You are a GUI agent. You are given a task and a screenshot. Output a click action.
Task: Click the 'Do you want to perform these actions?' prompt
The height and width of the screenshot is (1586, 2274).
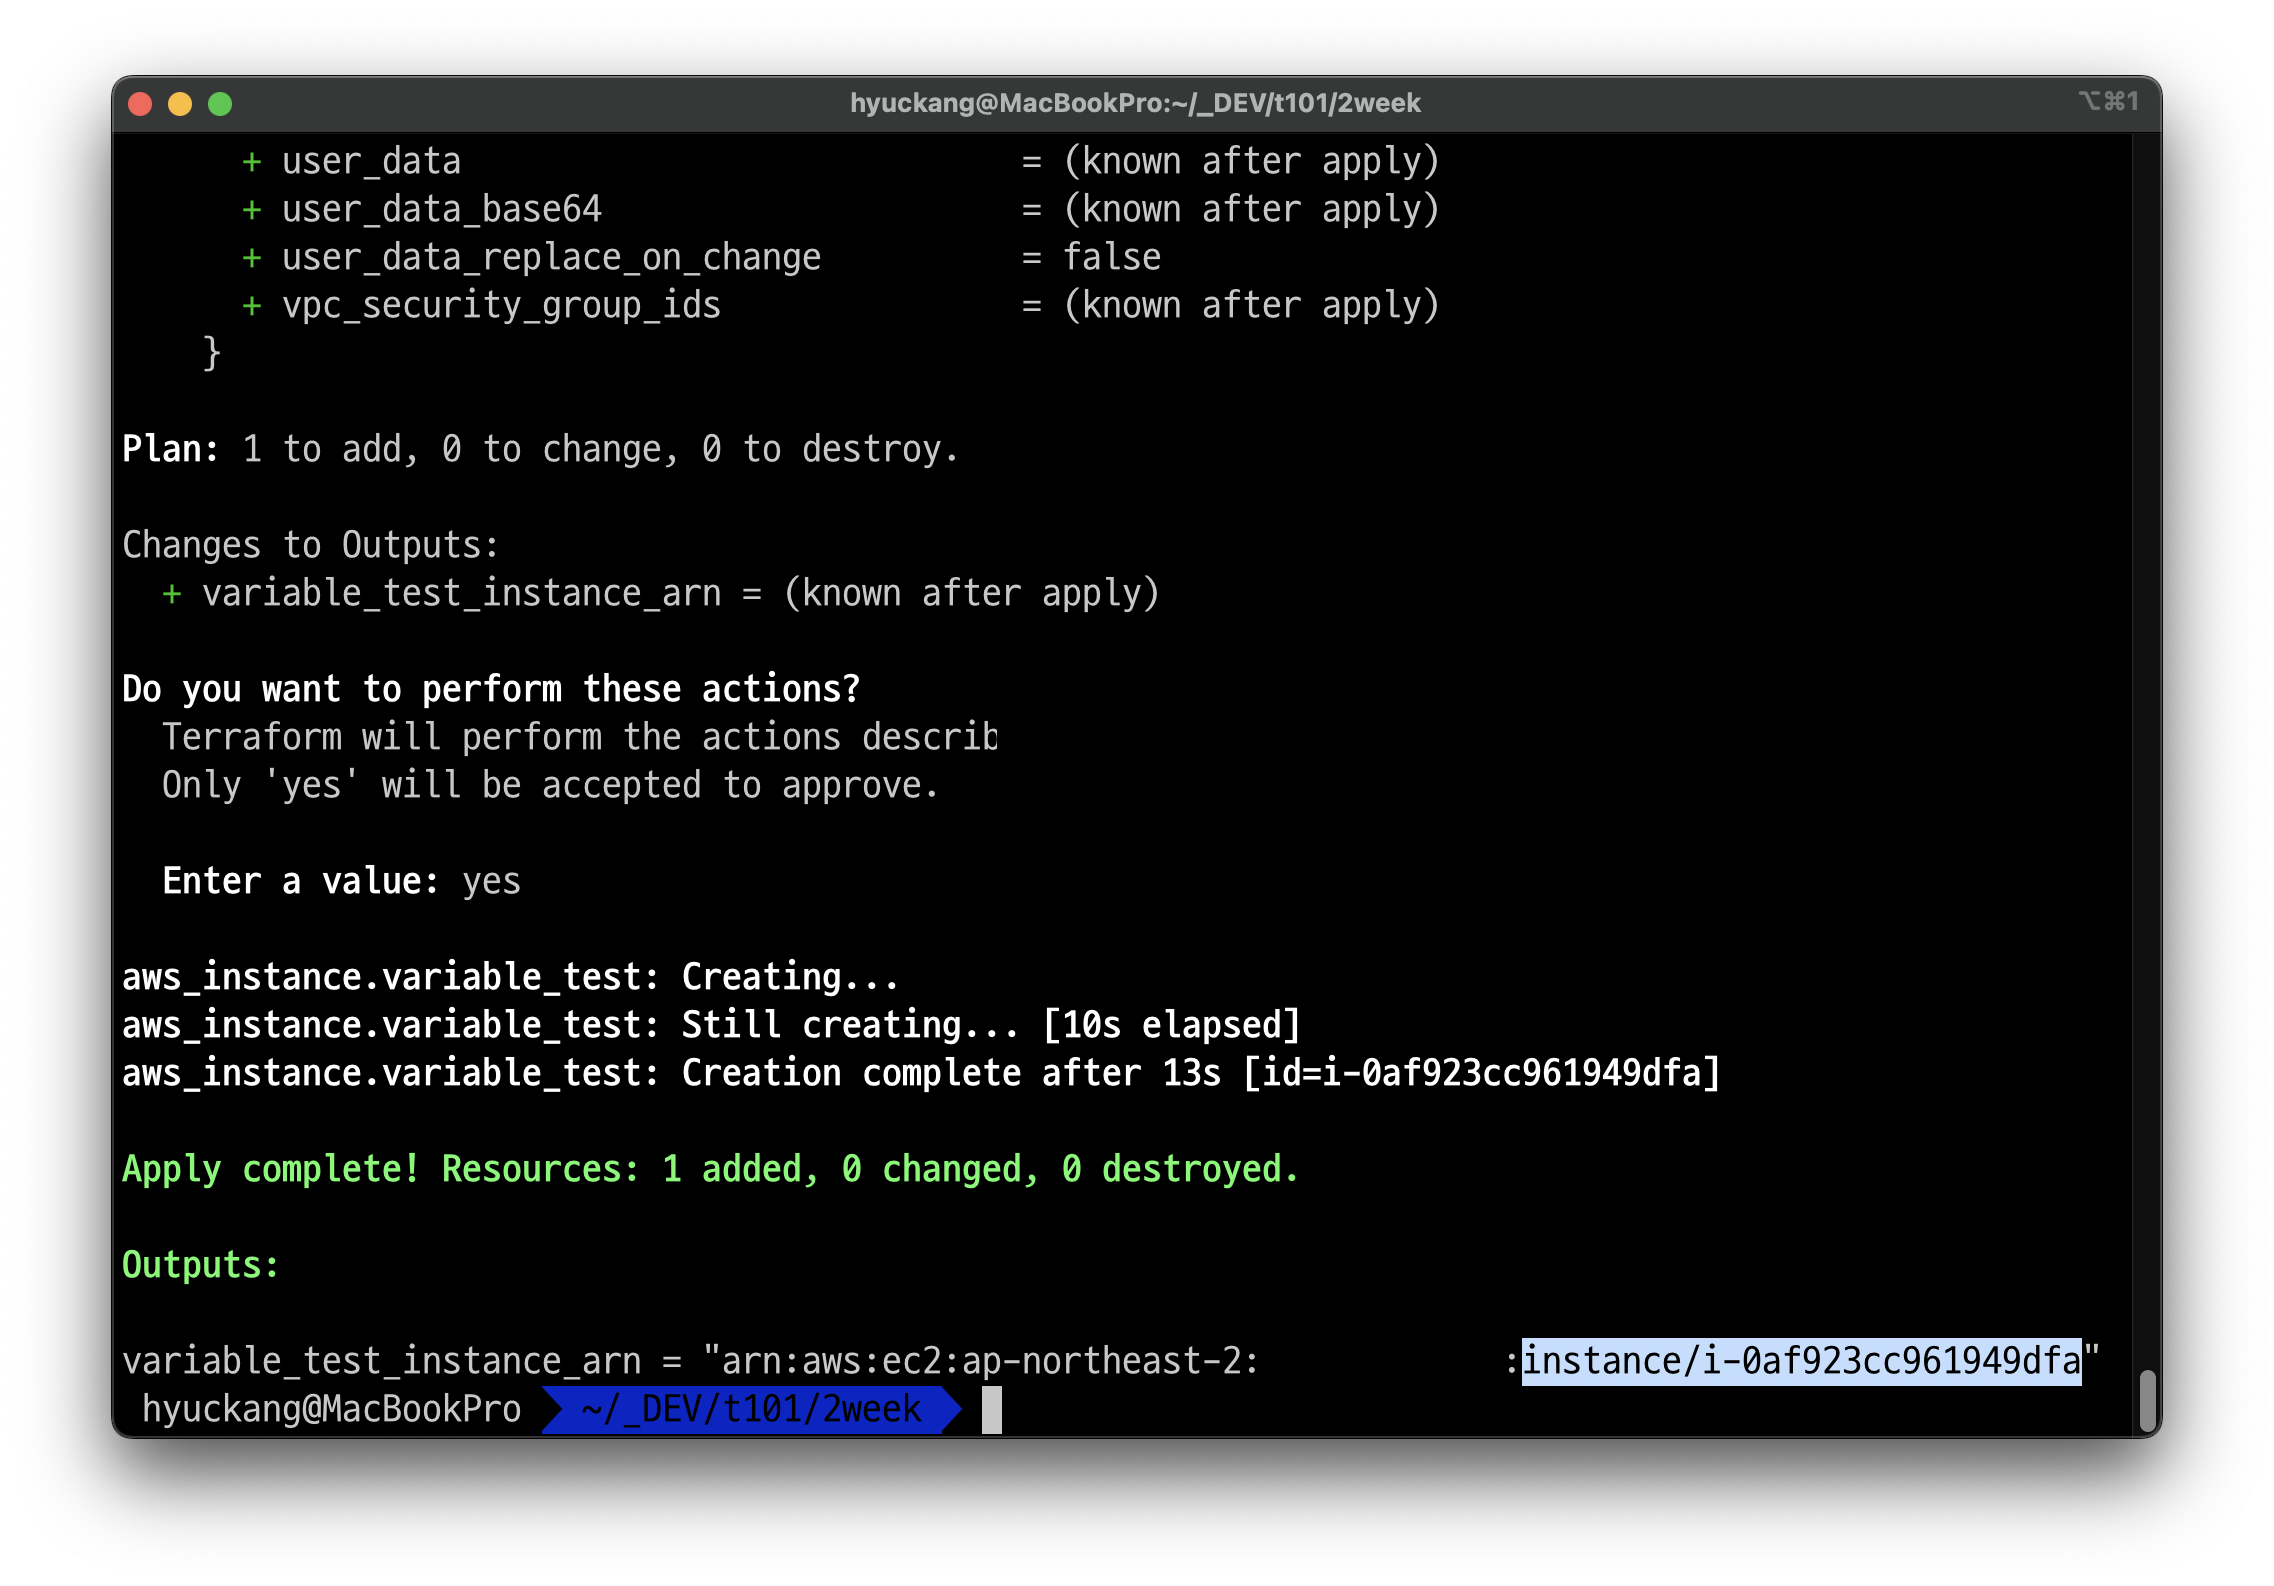pyautogui.click(x=491, y=689)
